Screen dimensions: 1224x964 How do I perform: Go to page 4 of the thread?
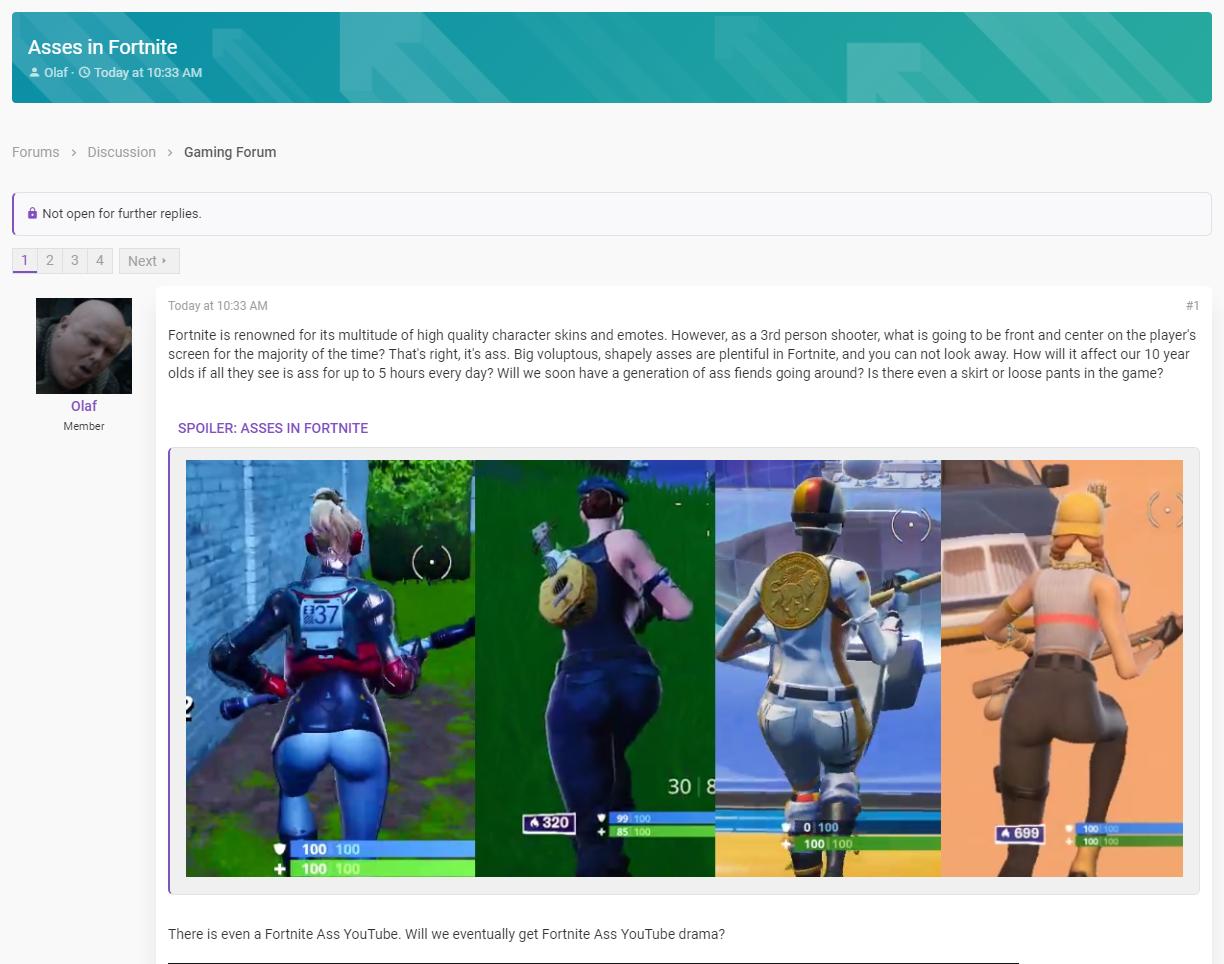[x=99, y=260]
